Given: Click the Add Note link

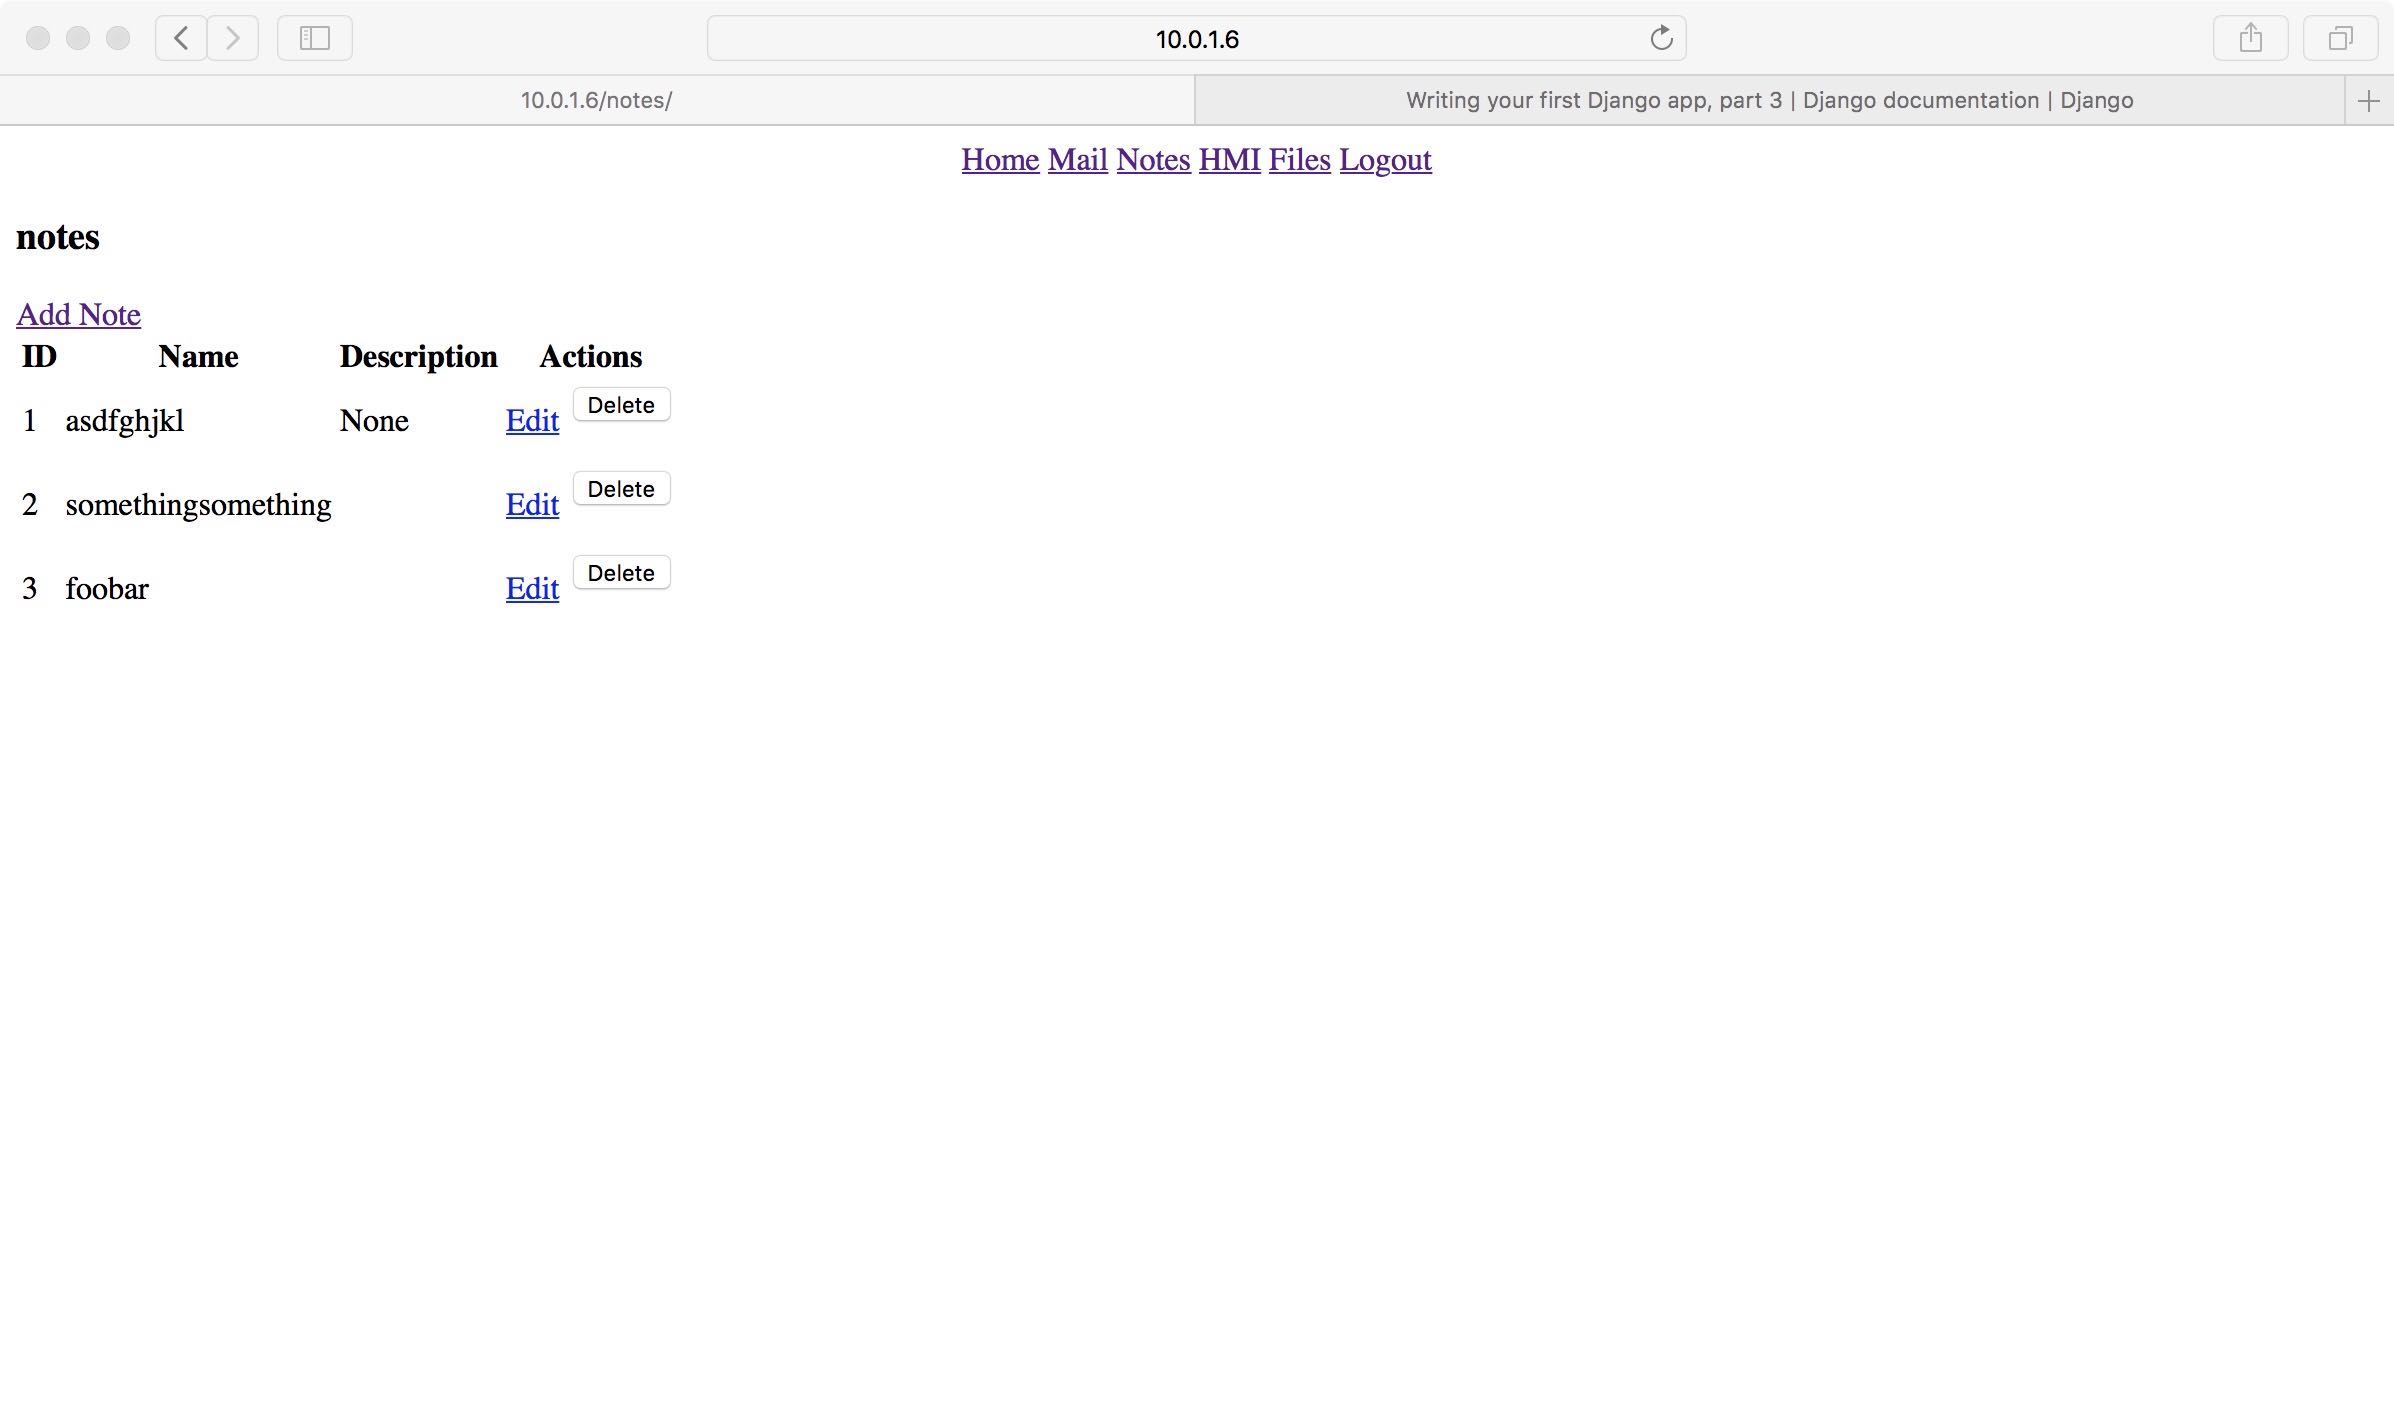Looking at the screenshot, I should click(x=78, y=314).
